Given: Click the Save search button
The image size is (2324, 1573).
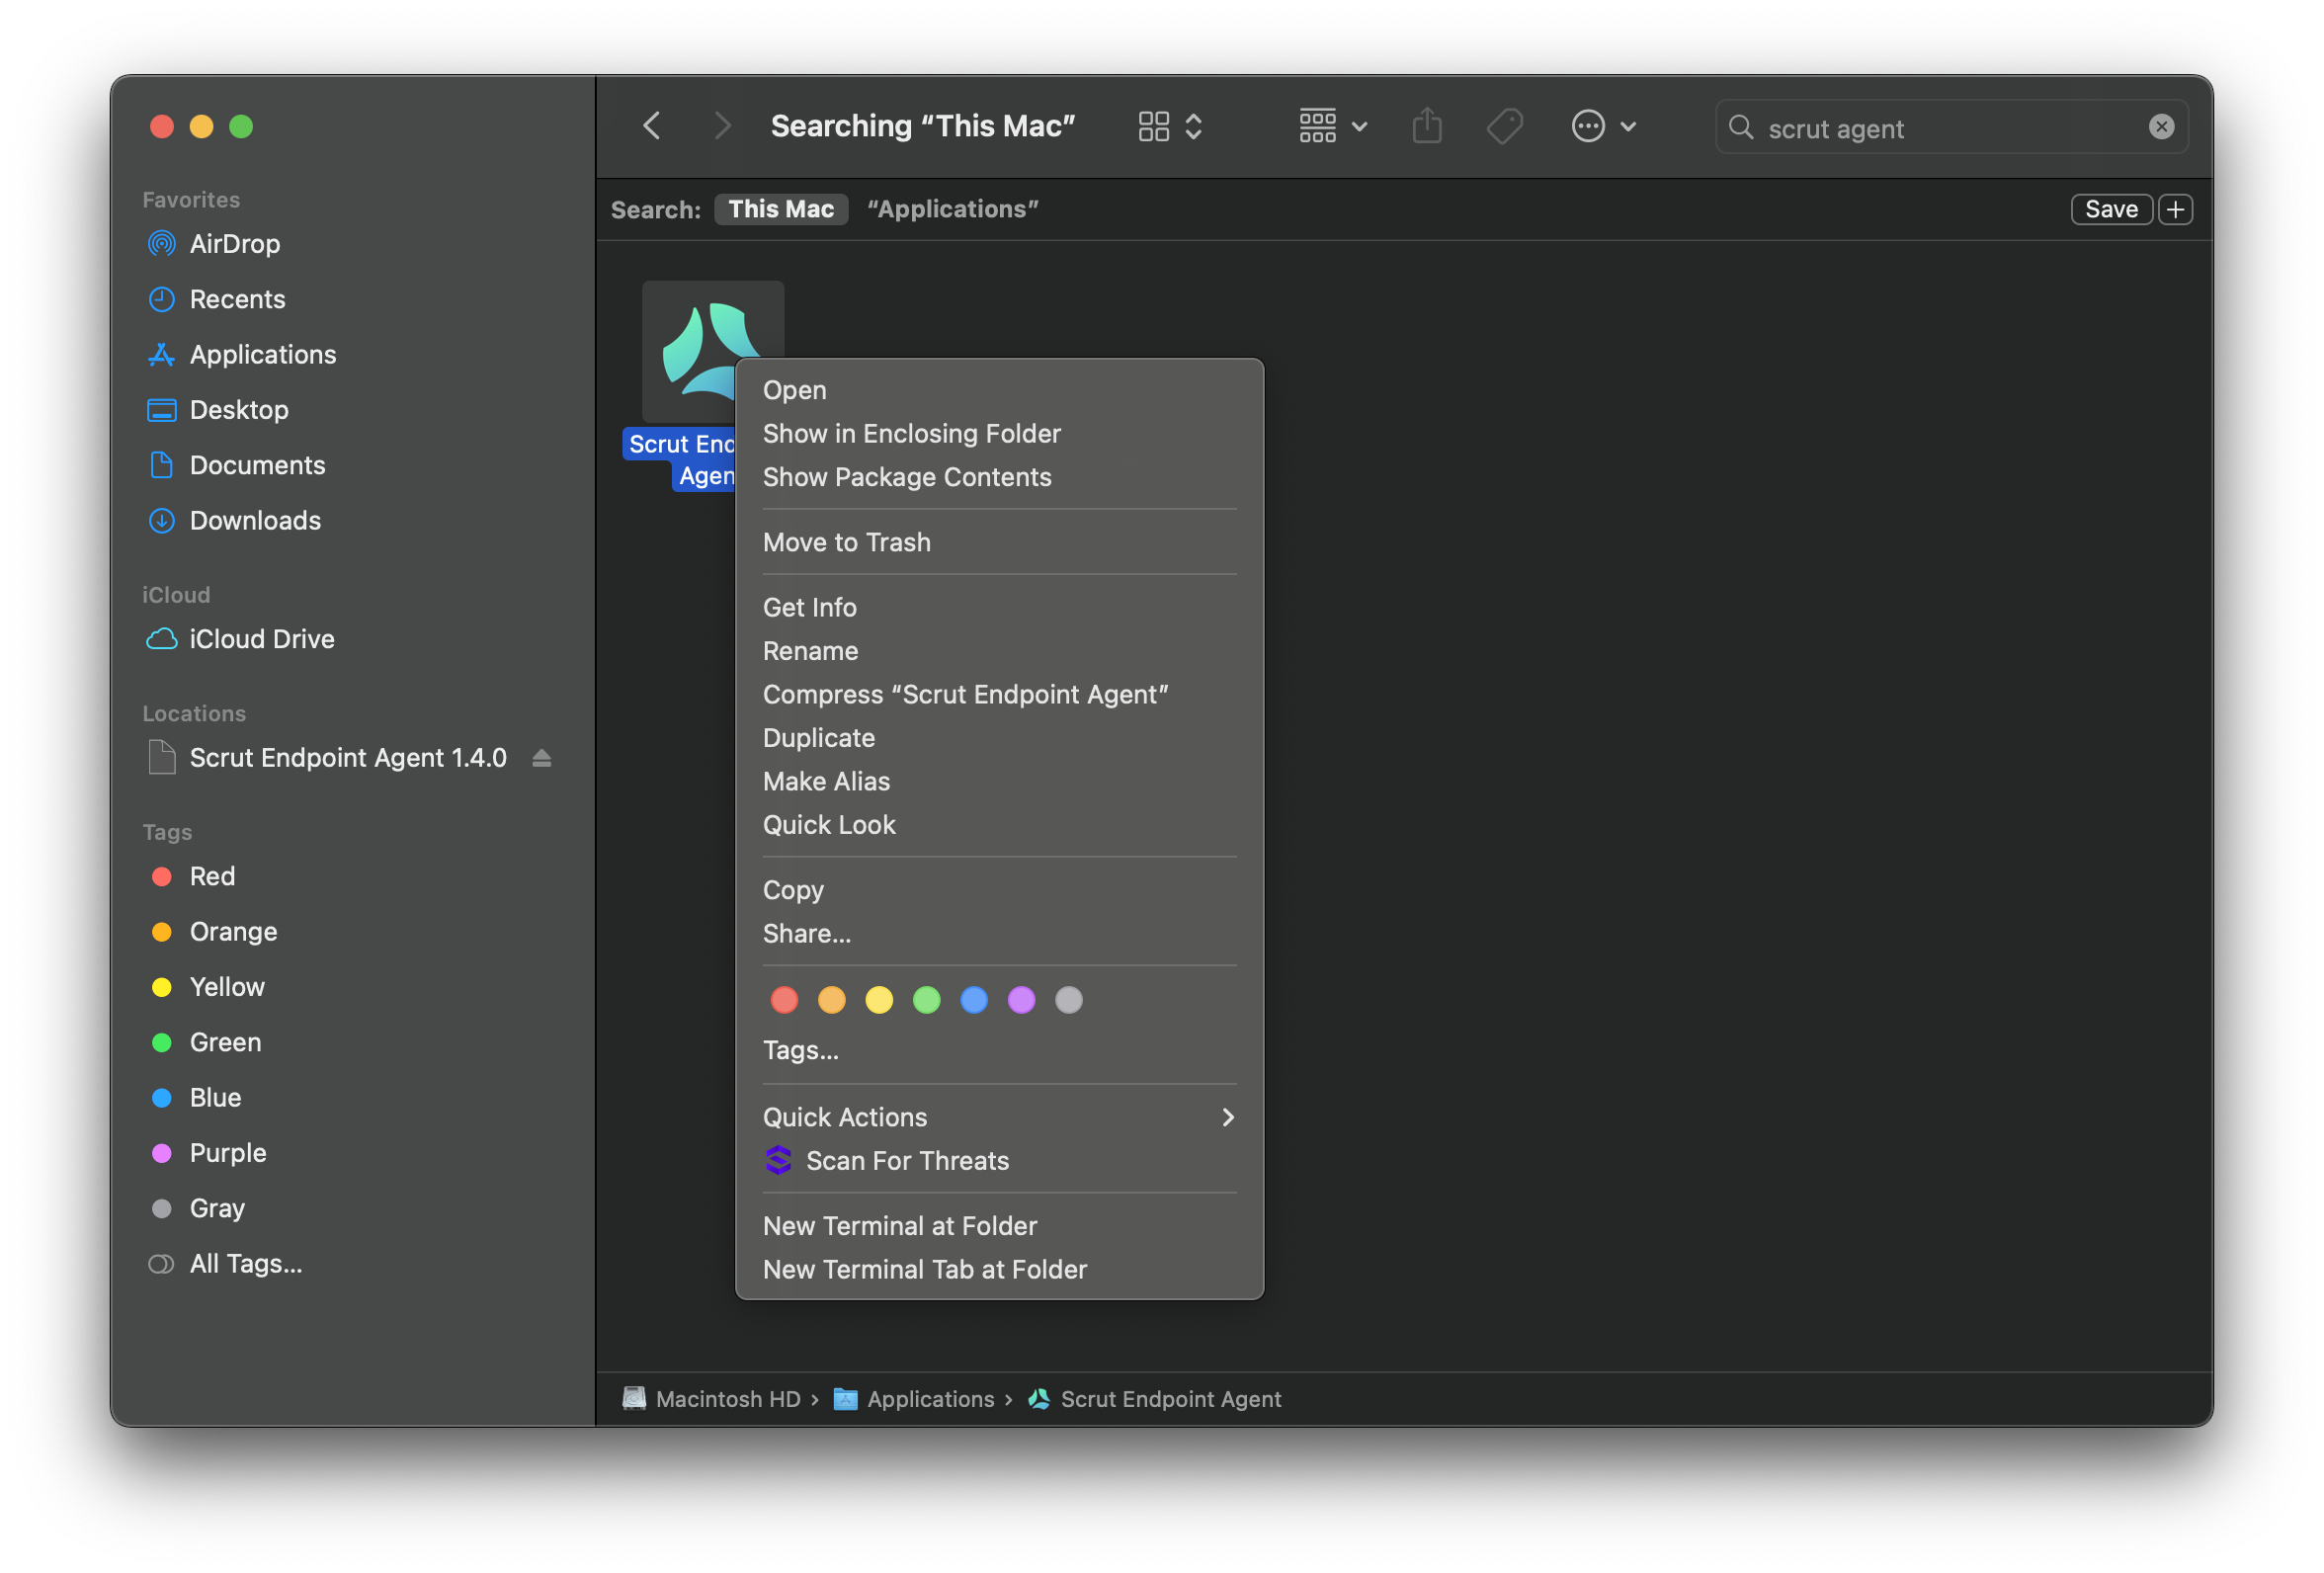Looking at the screenshot, I should (x=2111, y=209).
